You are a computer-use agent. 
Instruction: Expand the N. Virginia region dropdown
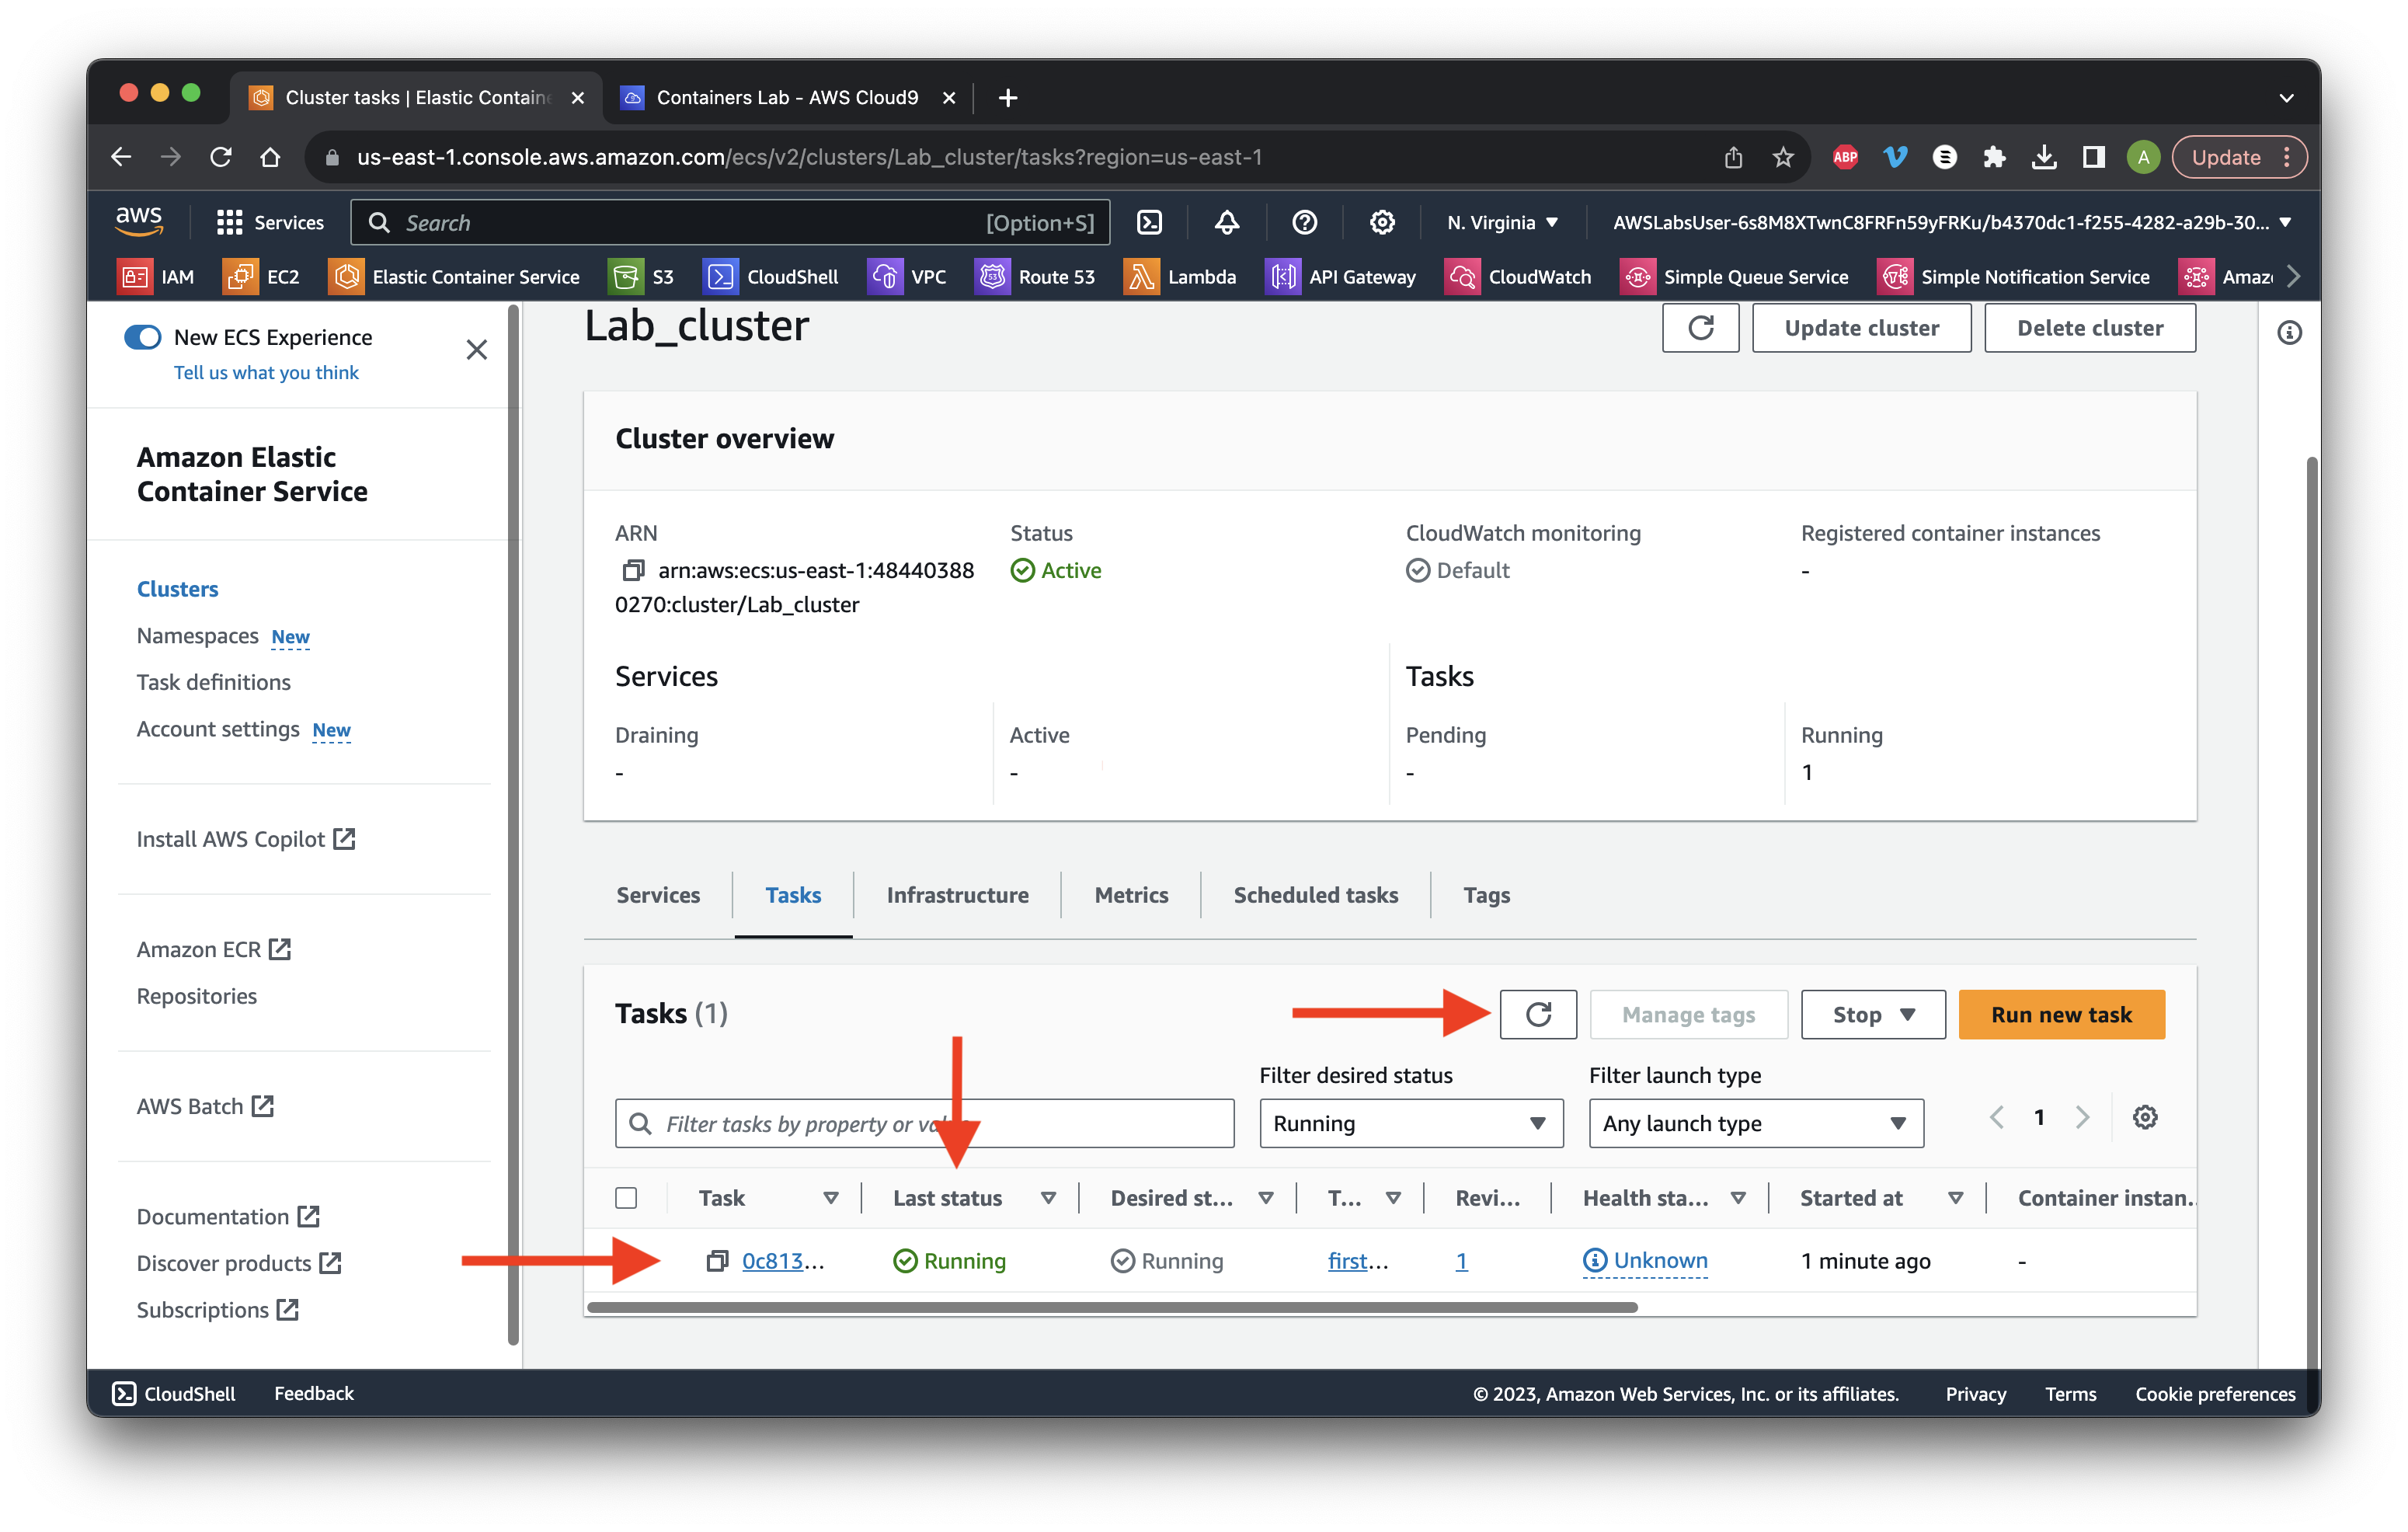(1503, 222)
